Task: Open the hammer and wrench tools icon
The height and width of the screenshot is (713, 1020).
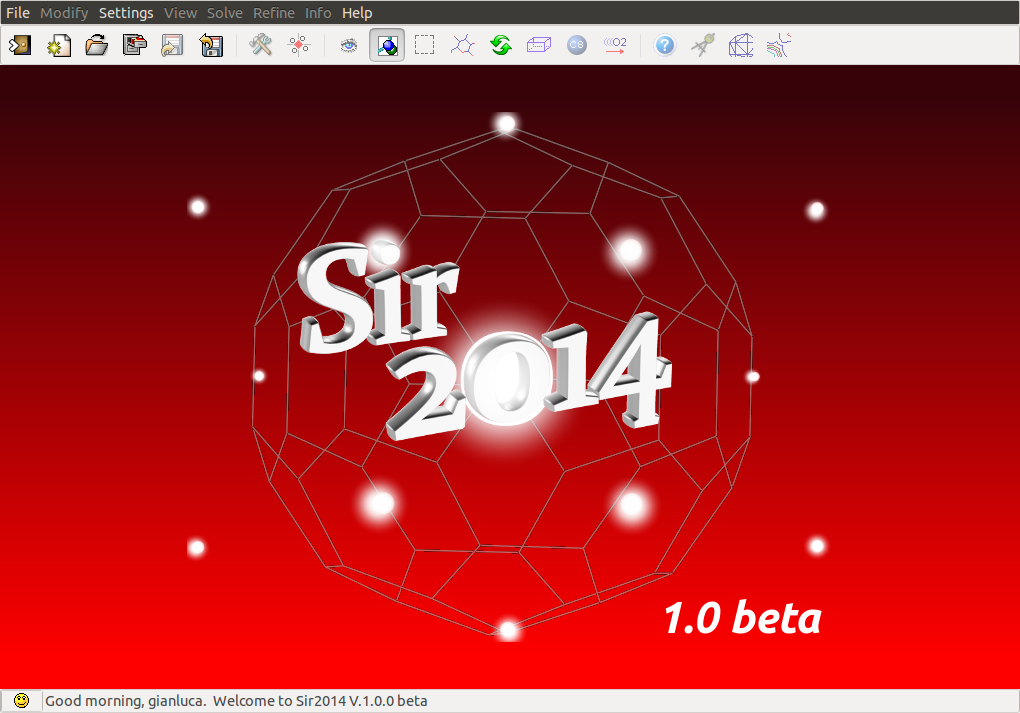Action: [x=261, y=45]
